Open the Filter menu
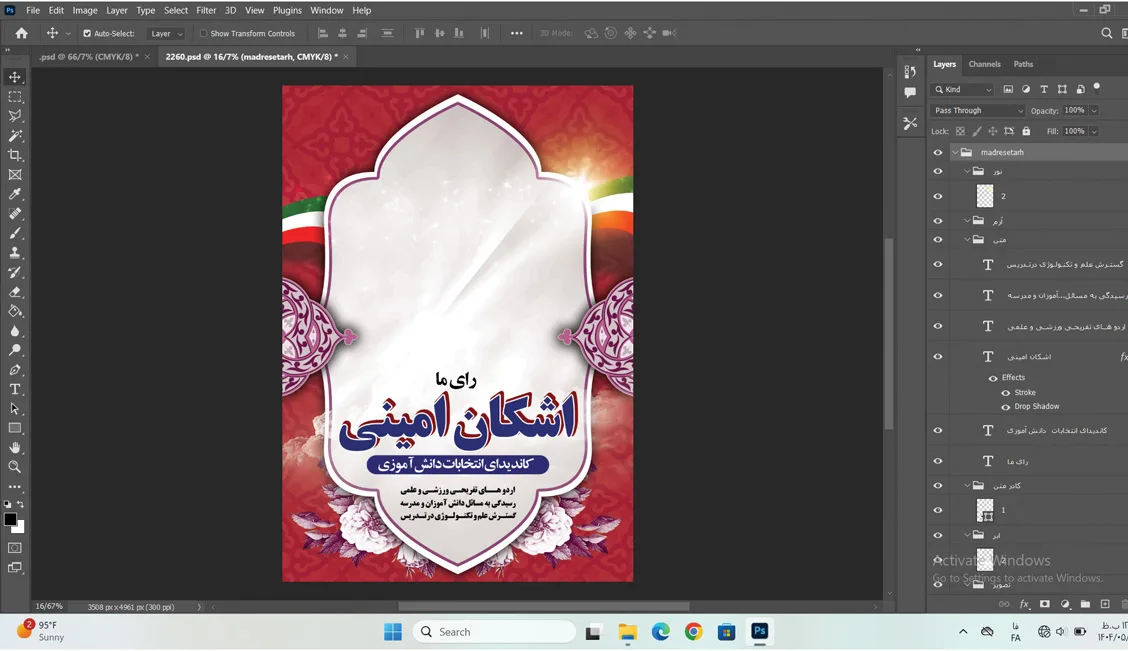Image resolution: width=1128 pixels, height=651 pixels. point(206,10)
